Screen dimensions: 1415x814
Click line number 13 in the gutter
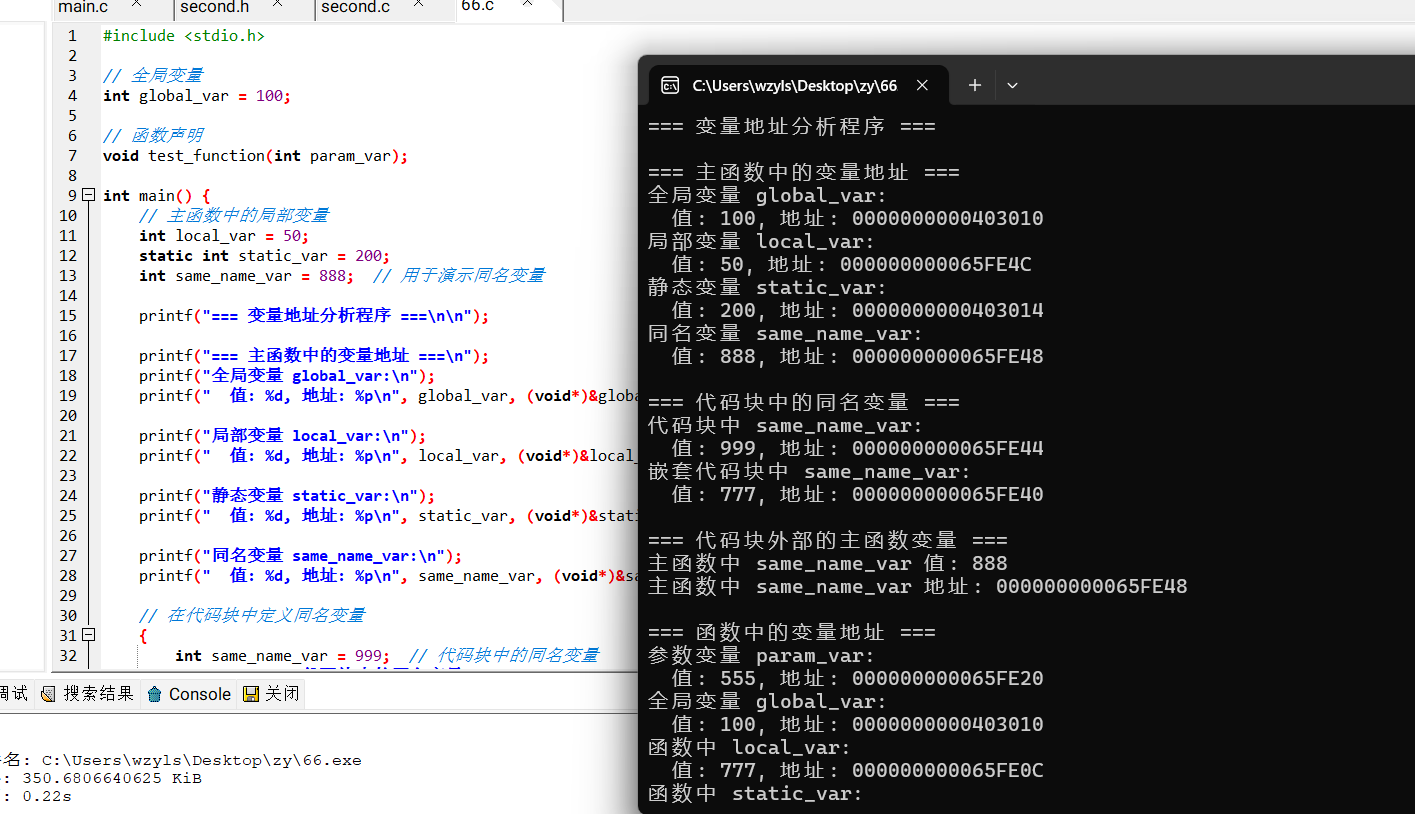68,276
